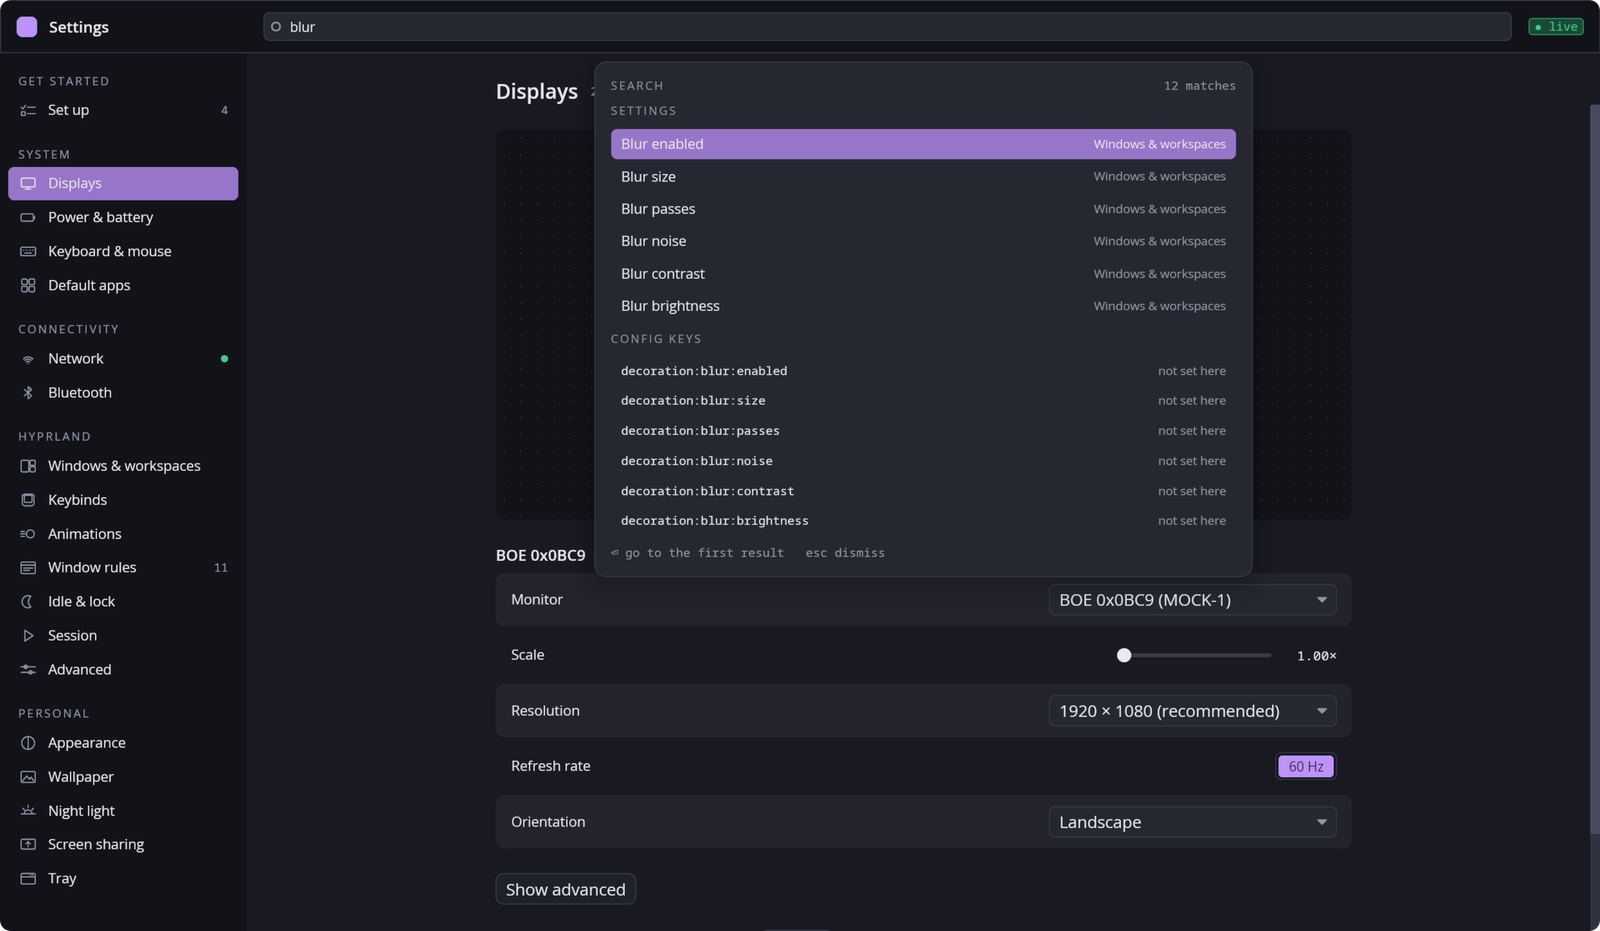Click the Keyboard & mouse icon

28,251
